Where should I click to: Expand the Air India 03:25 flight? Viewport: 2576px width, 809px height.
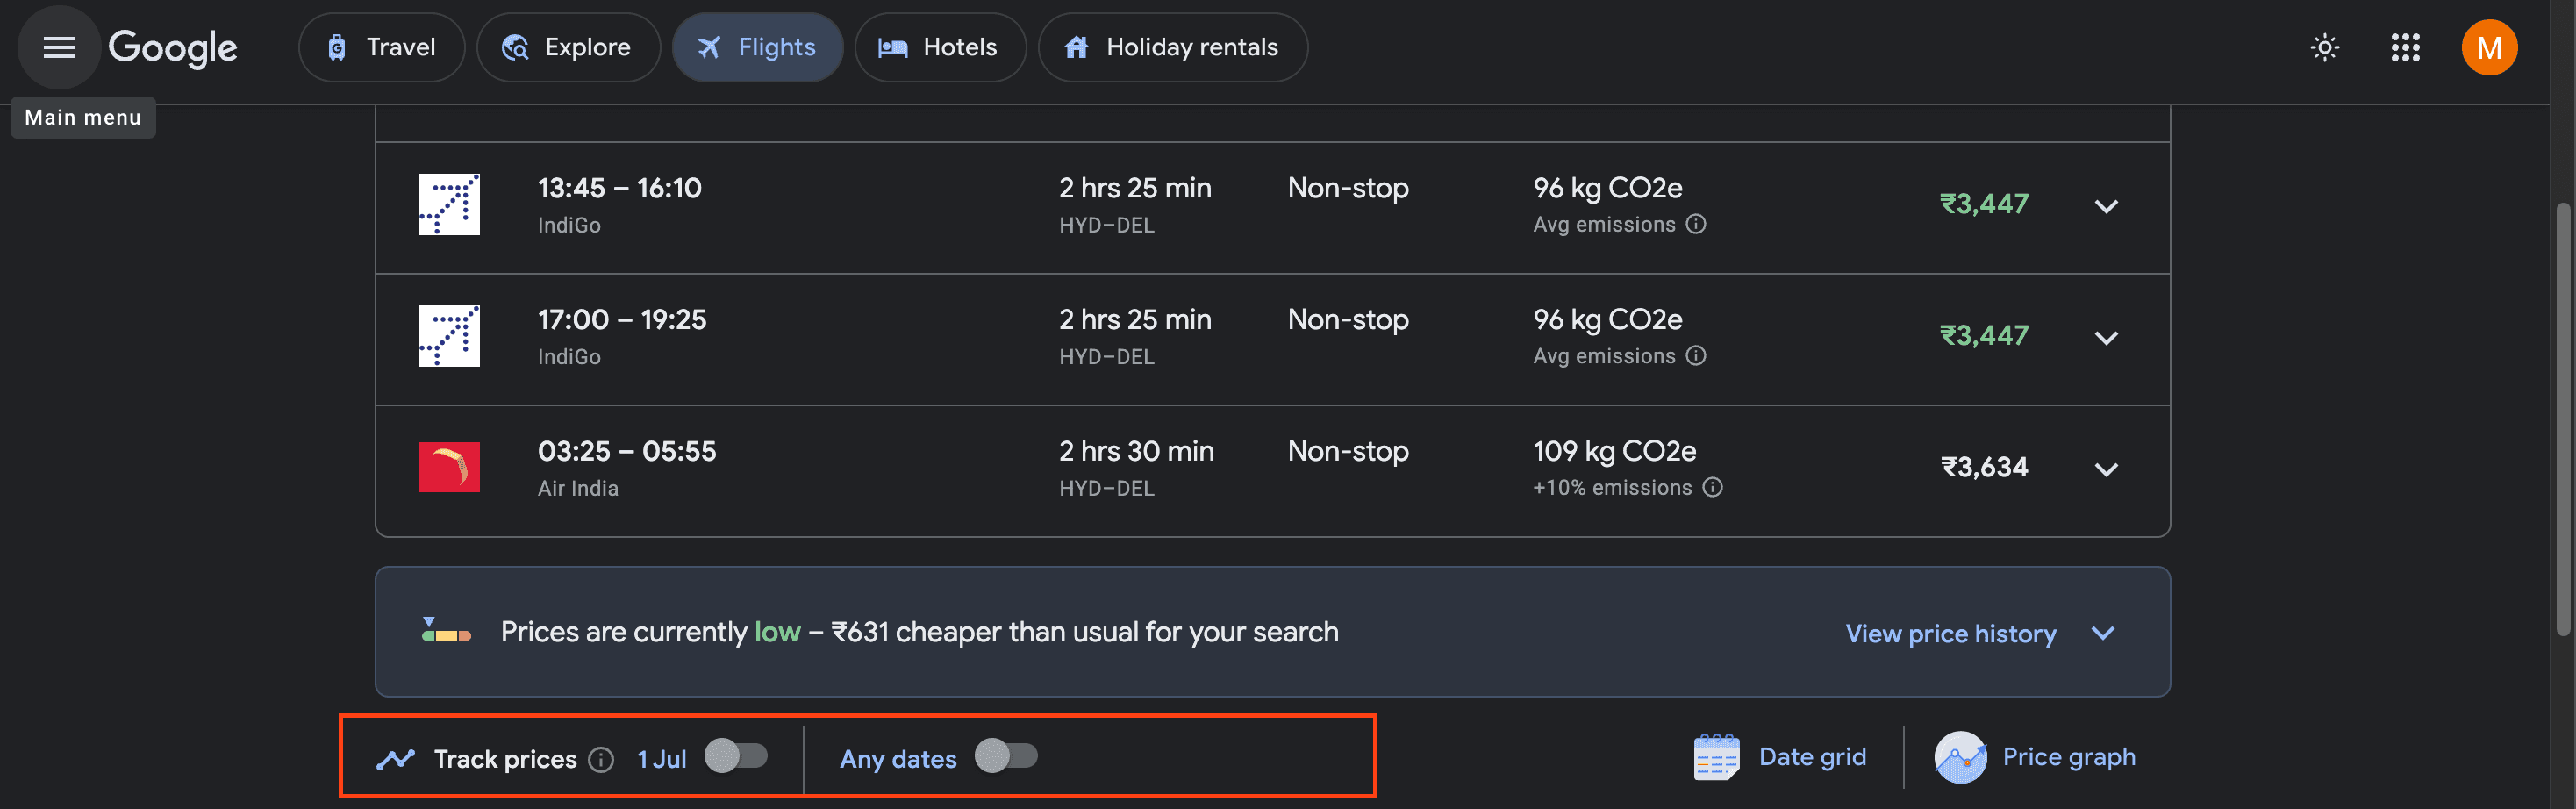pyautogui.click(x=2106, y=470)
